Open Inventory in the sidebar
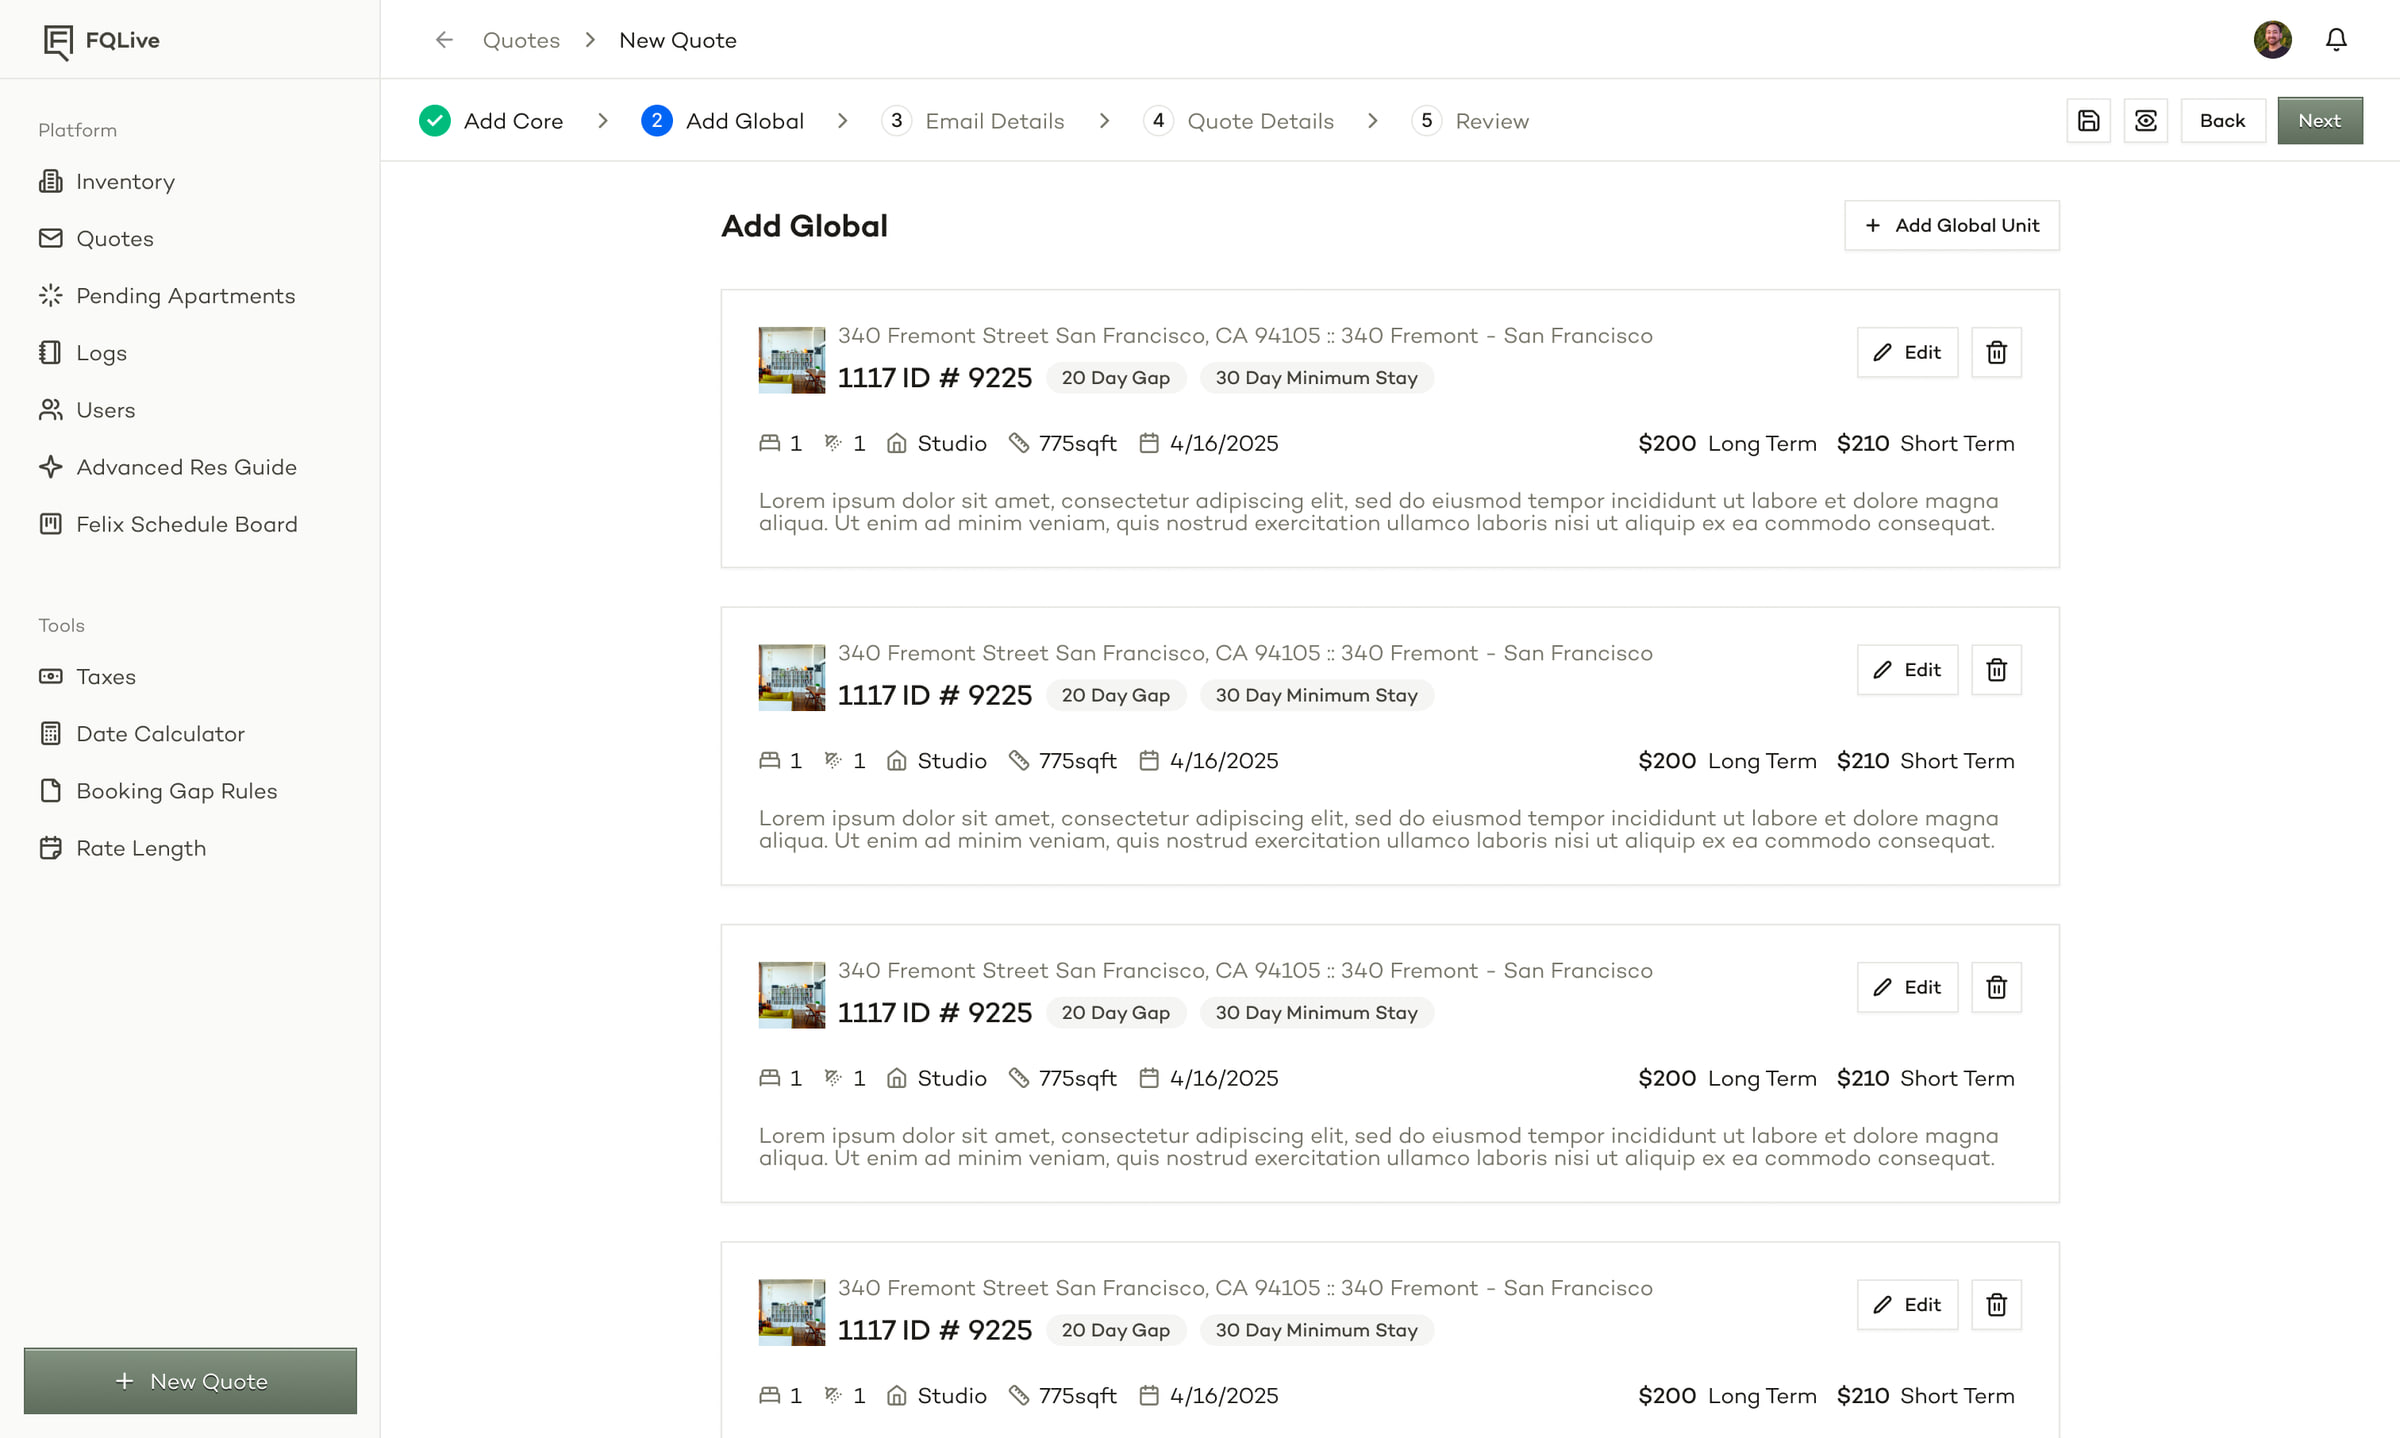The image size is (2400, 1438). pos(106,181)
